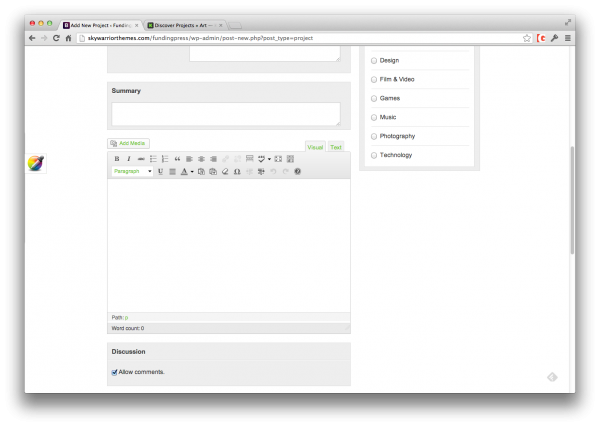Image resolution: width=600 pixels, height=427 pixels.
Task: Toggle bold formatting in the editor toolbar
Action: tap(117, 159)
